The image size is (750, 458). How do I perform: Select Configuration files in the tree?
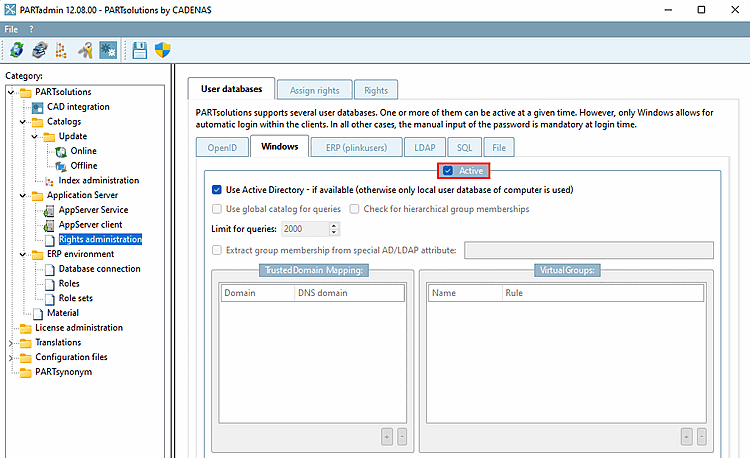point(71,357)
